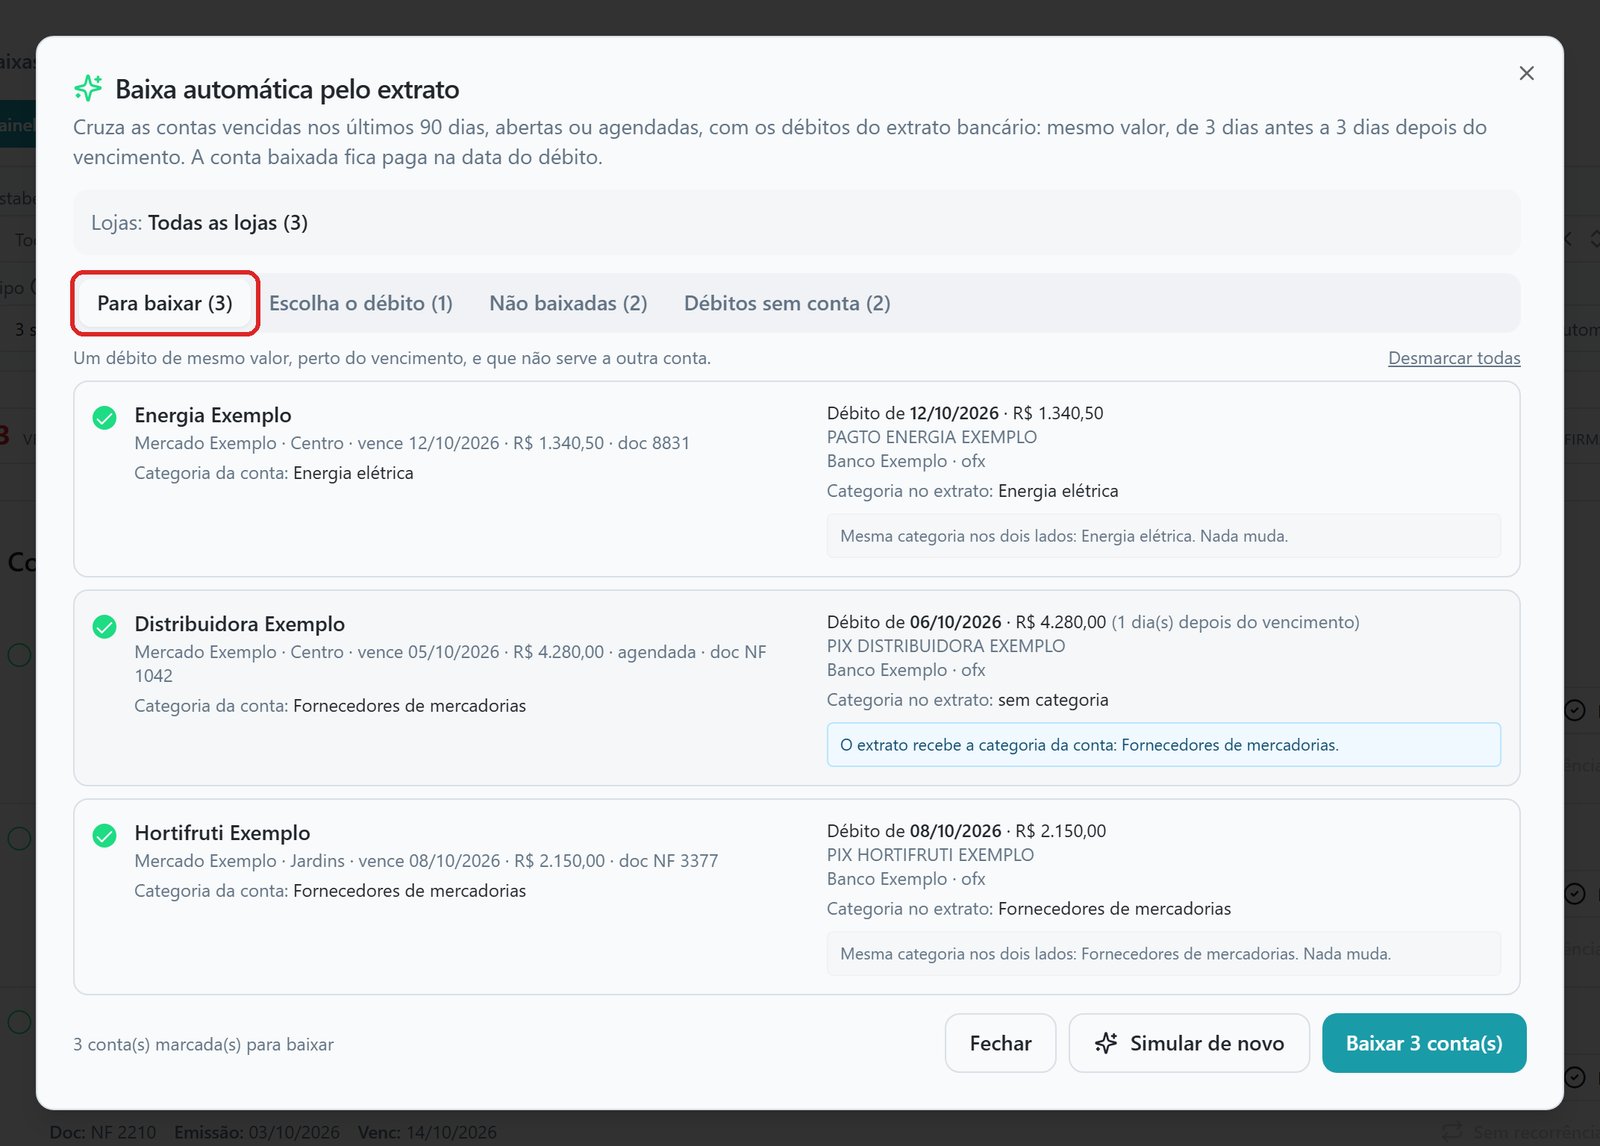Screen dimensions: 1600x1146
Task: Open the Escolha o débito (1) tab
Action: click(x=361, y=303)
